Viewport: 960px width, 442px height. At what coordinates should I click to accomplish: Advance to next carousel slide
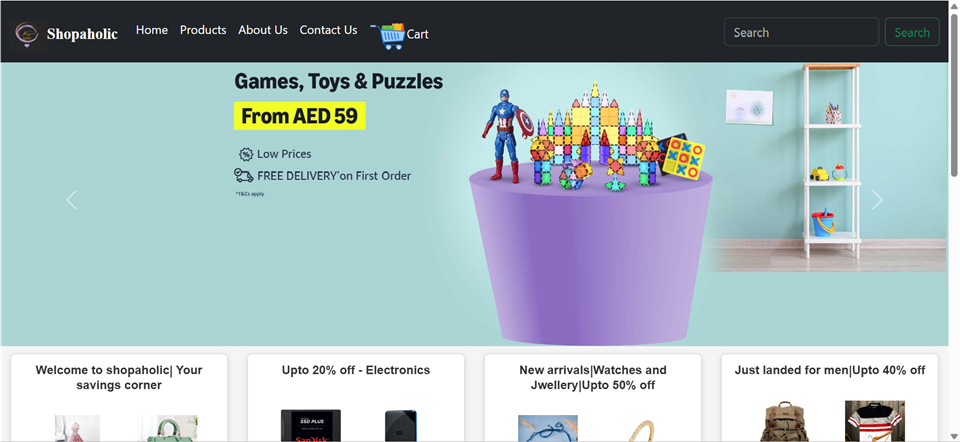tap(877, 200)
